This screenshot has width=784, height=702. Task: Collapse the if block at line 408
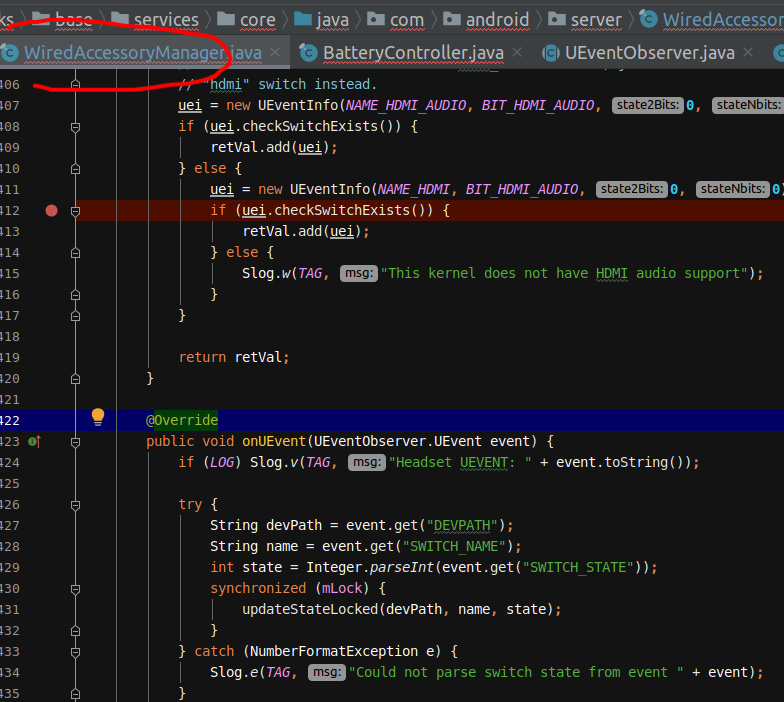pyautogui.click(x=76, y=127)
